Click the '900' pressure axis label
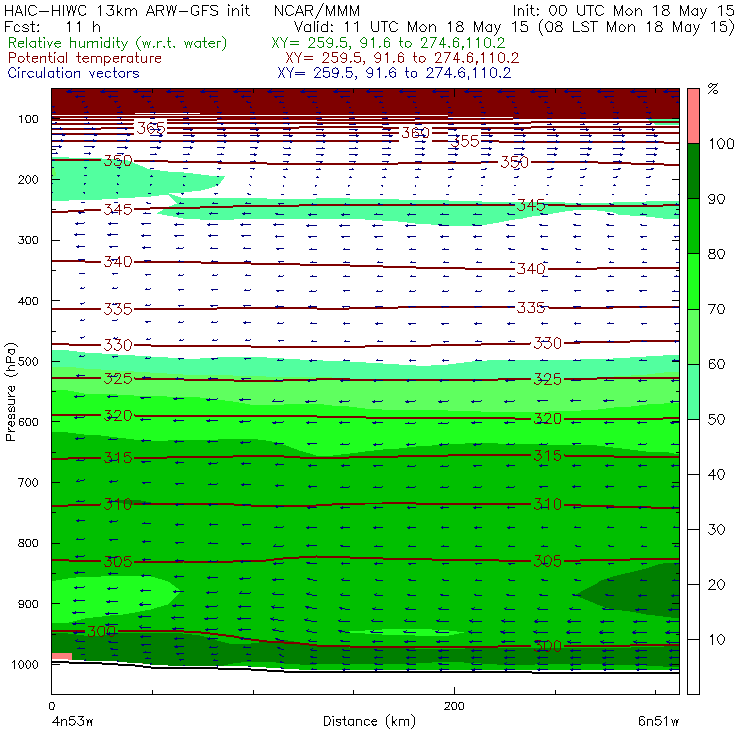This screenshot has height=740, width=740. 28,604
